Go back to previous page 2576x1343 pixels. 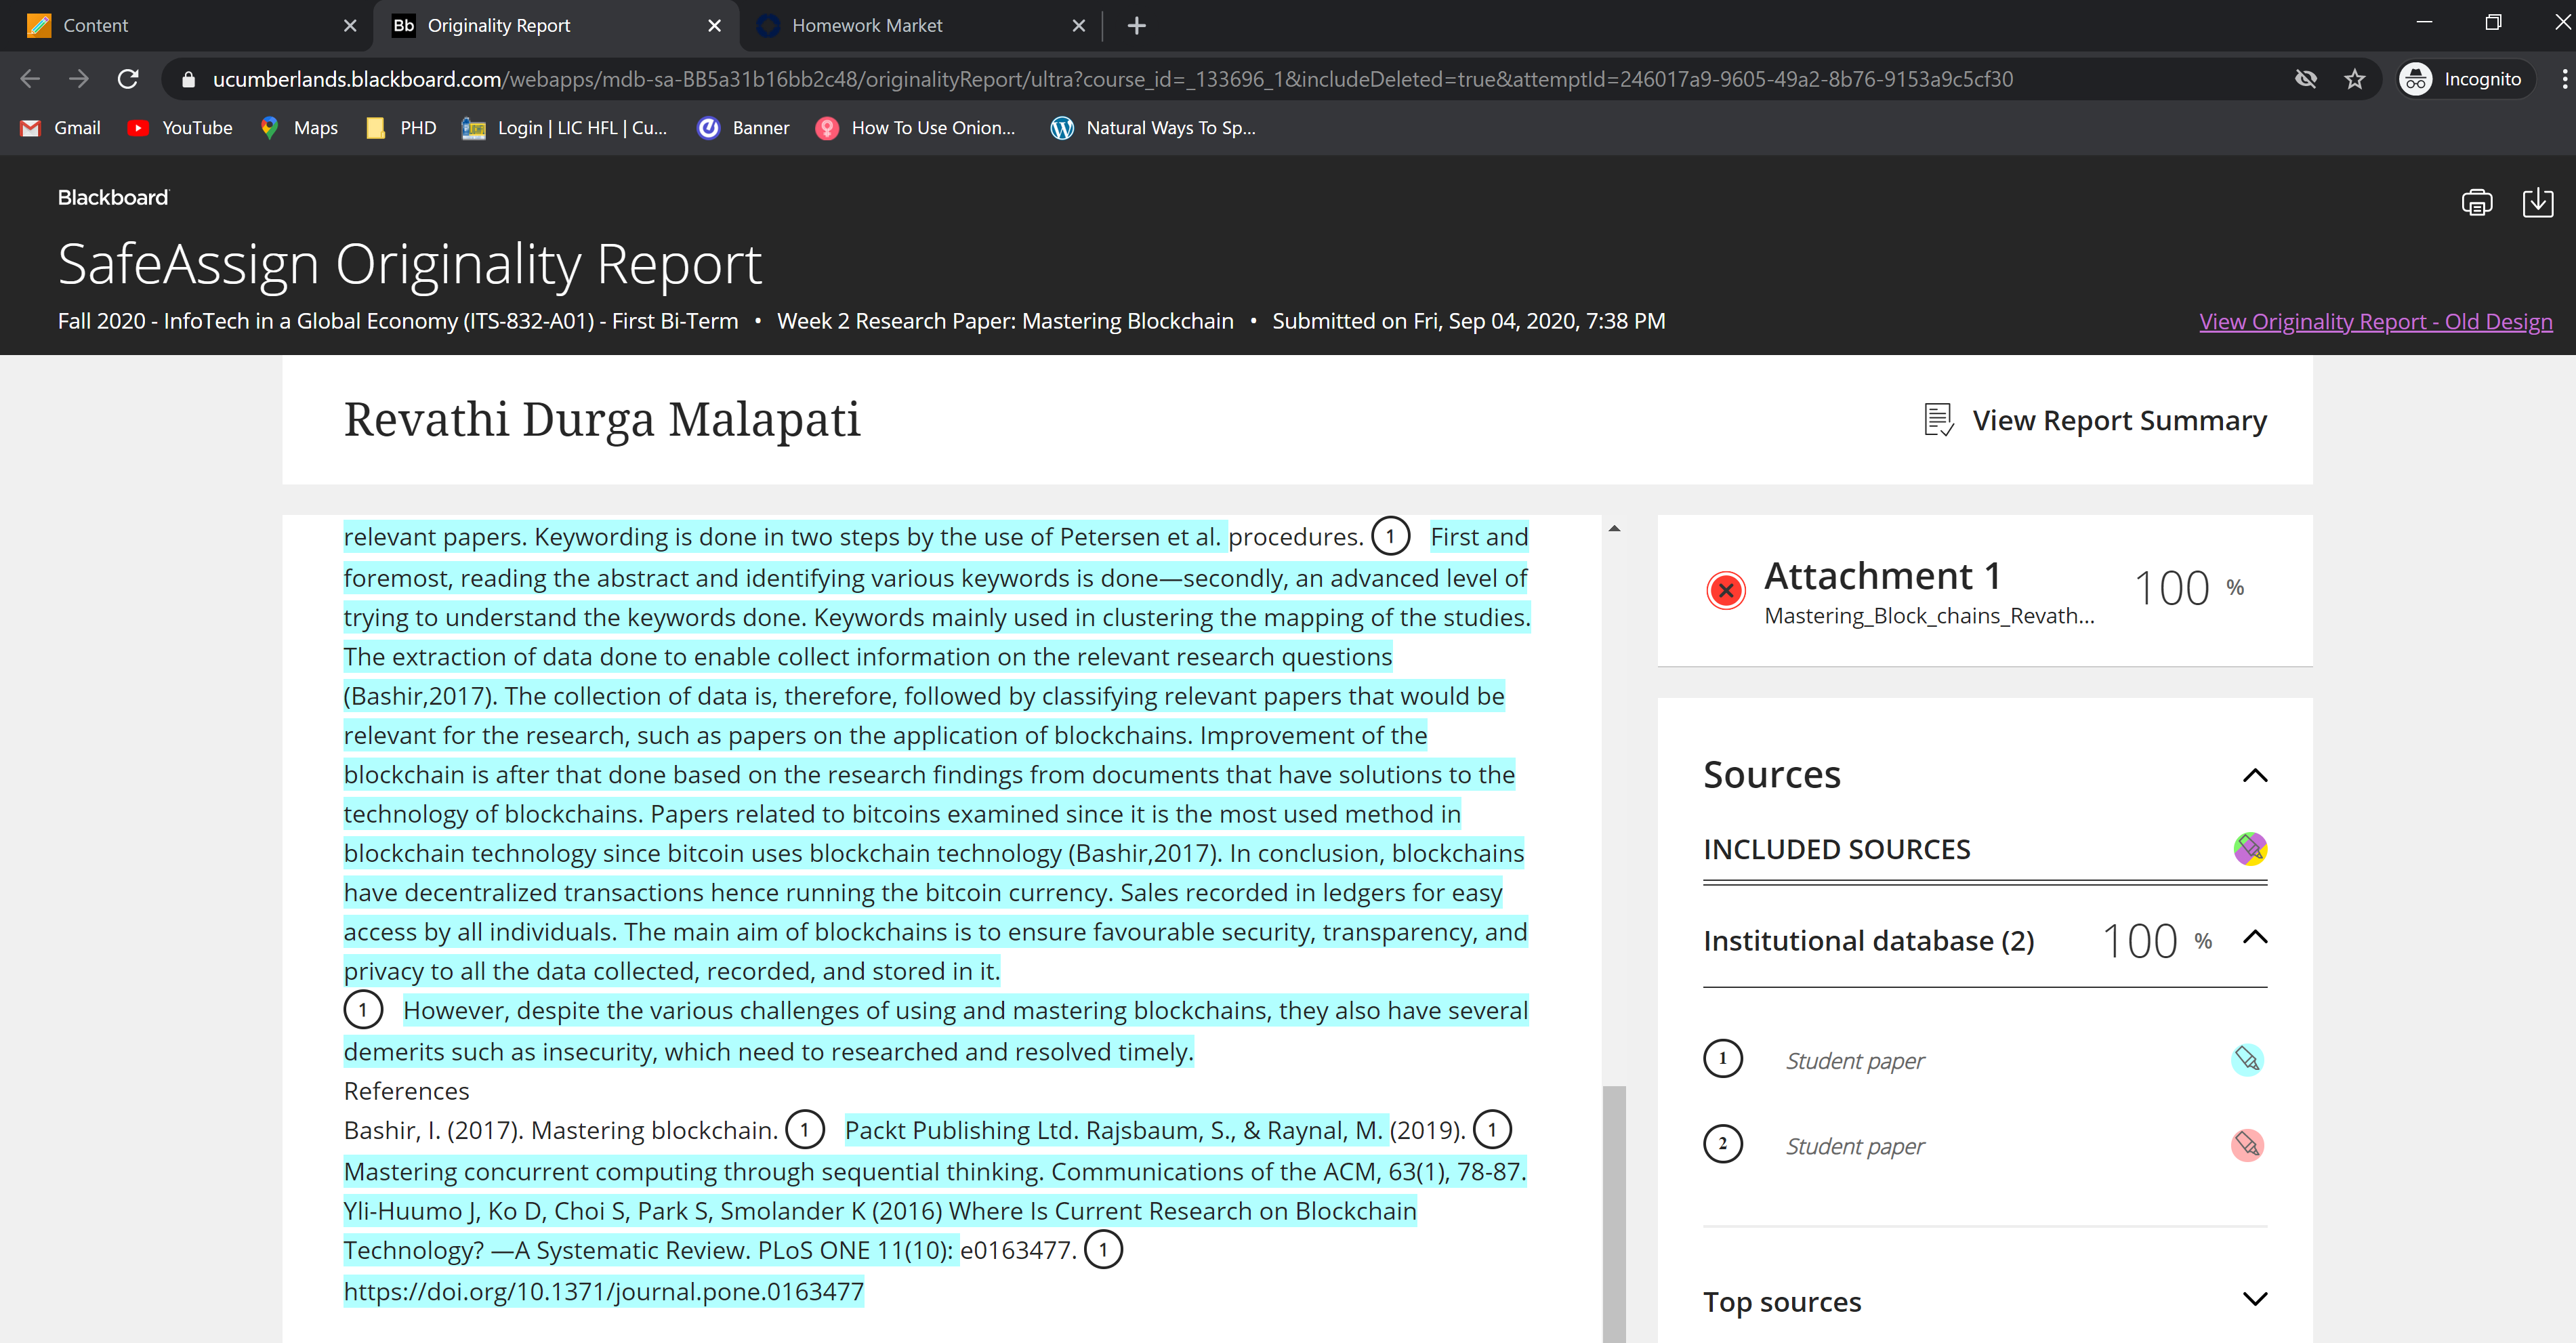(x=30, y=79)
